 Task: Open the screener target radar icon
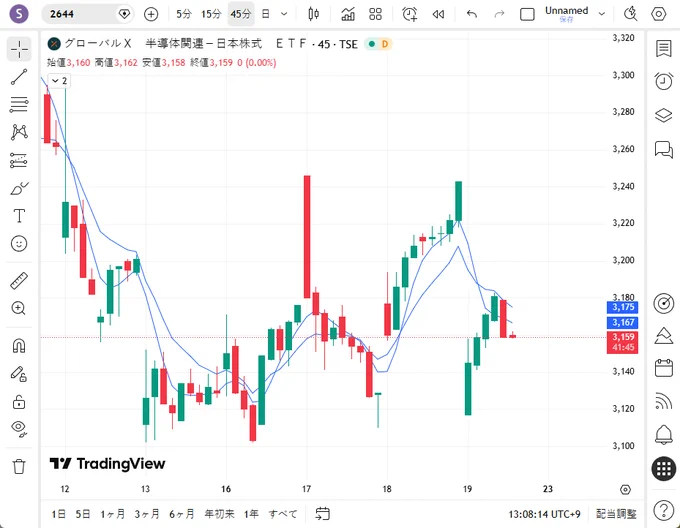(x=664, y=303)
